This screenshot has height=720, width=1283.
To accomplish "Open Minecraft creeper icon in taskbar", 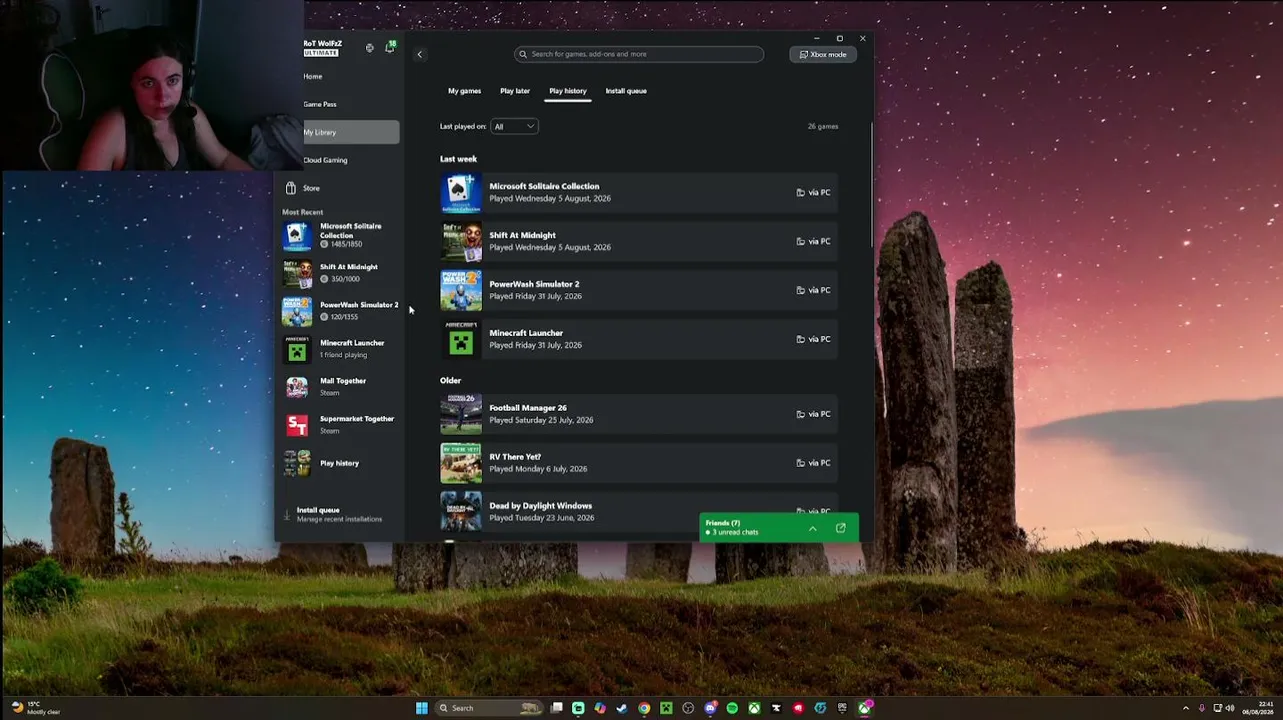I will [x=666, y=708].
